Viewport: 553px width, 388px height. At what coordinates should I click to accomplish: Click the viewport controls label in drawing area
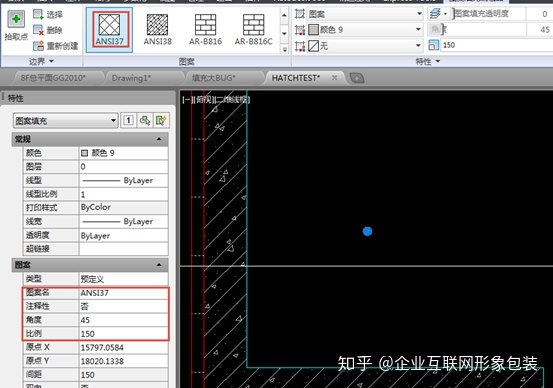216,100
